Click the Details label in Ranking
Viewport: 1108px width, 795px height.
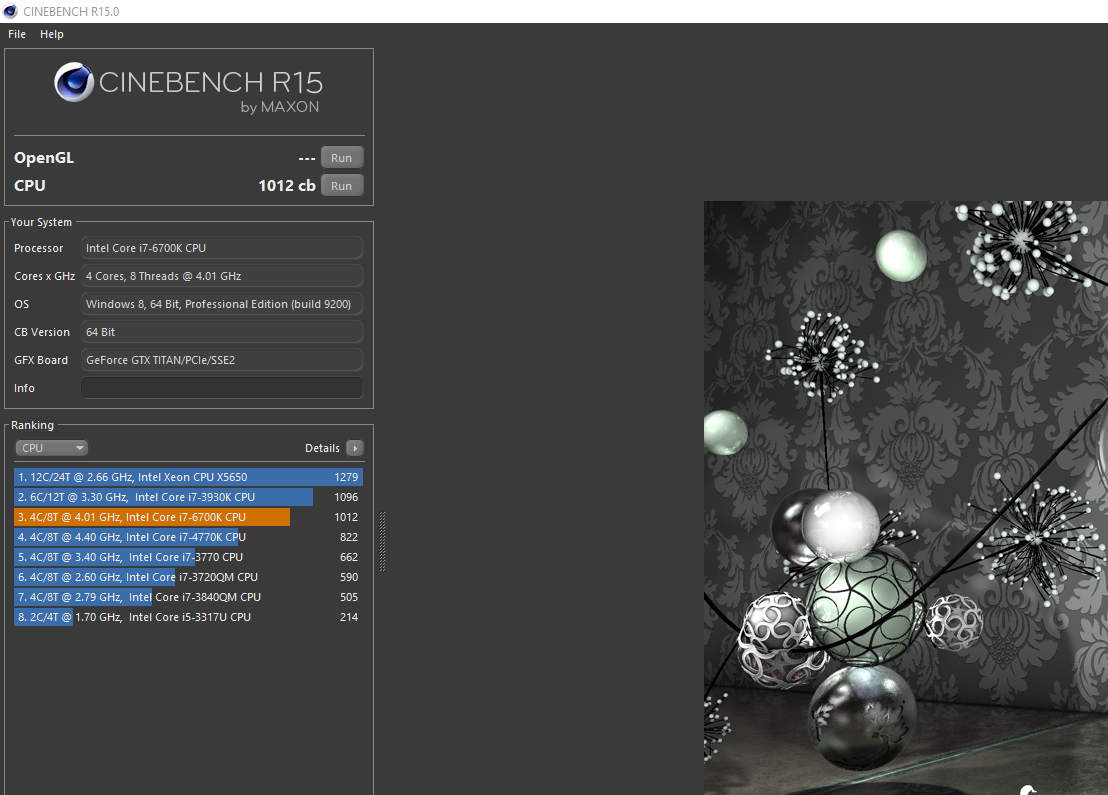click(322, 448)
